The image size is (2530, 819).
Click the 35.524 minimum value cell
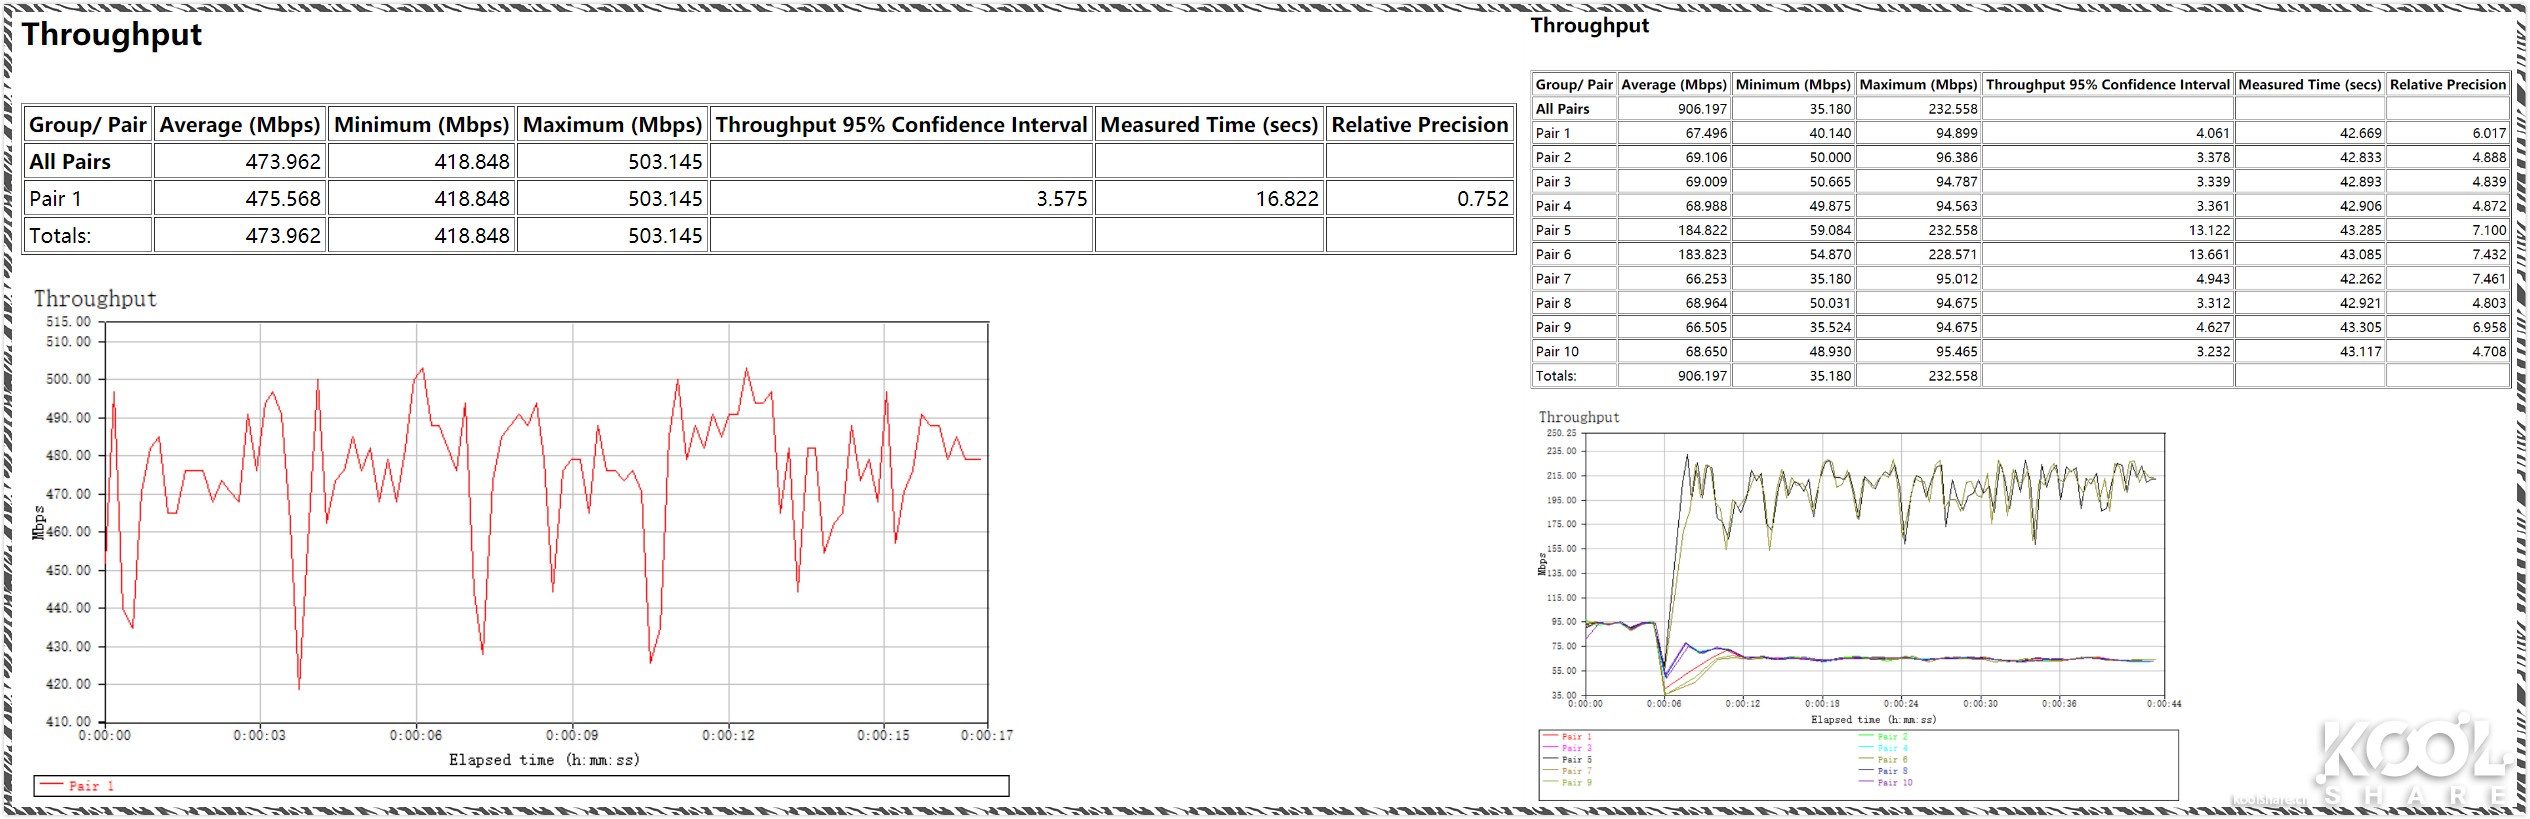coord(1793,327)
